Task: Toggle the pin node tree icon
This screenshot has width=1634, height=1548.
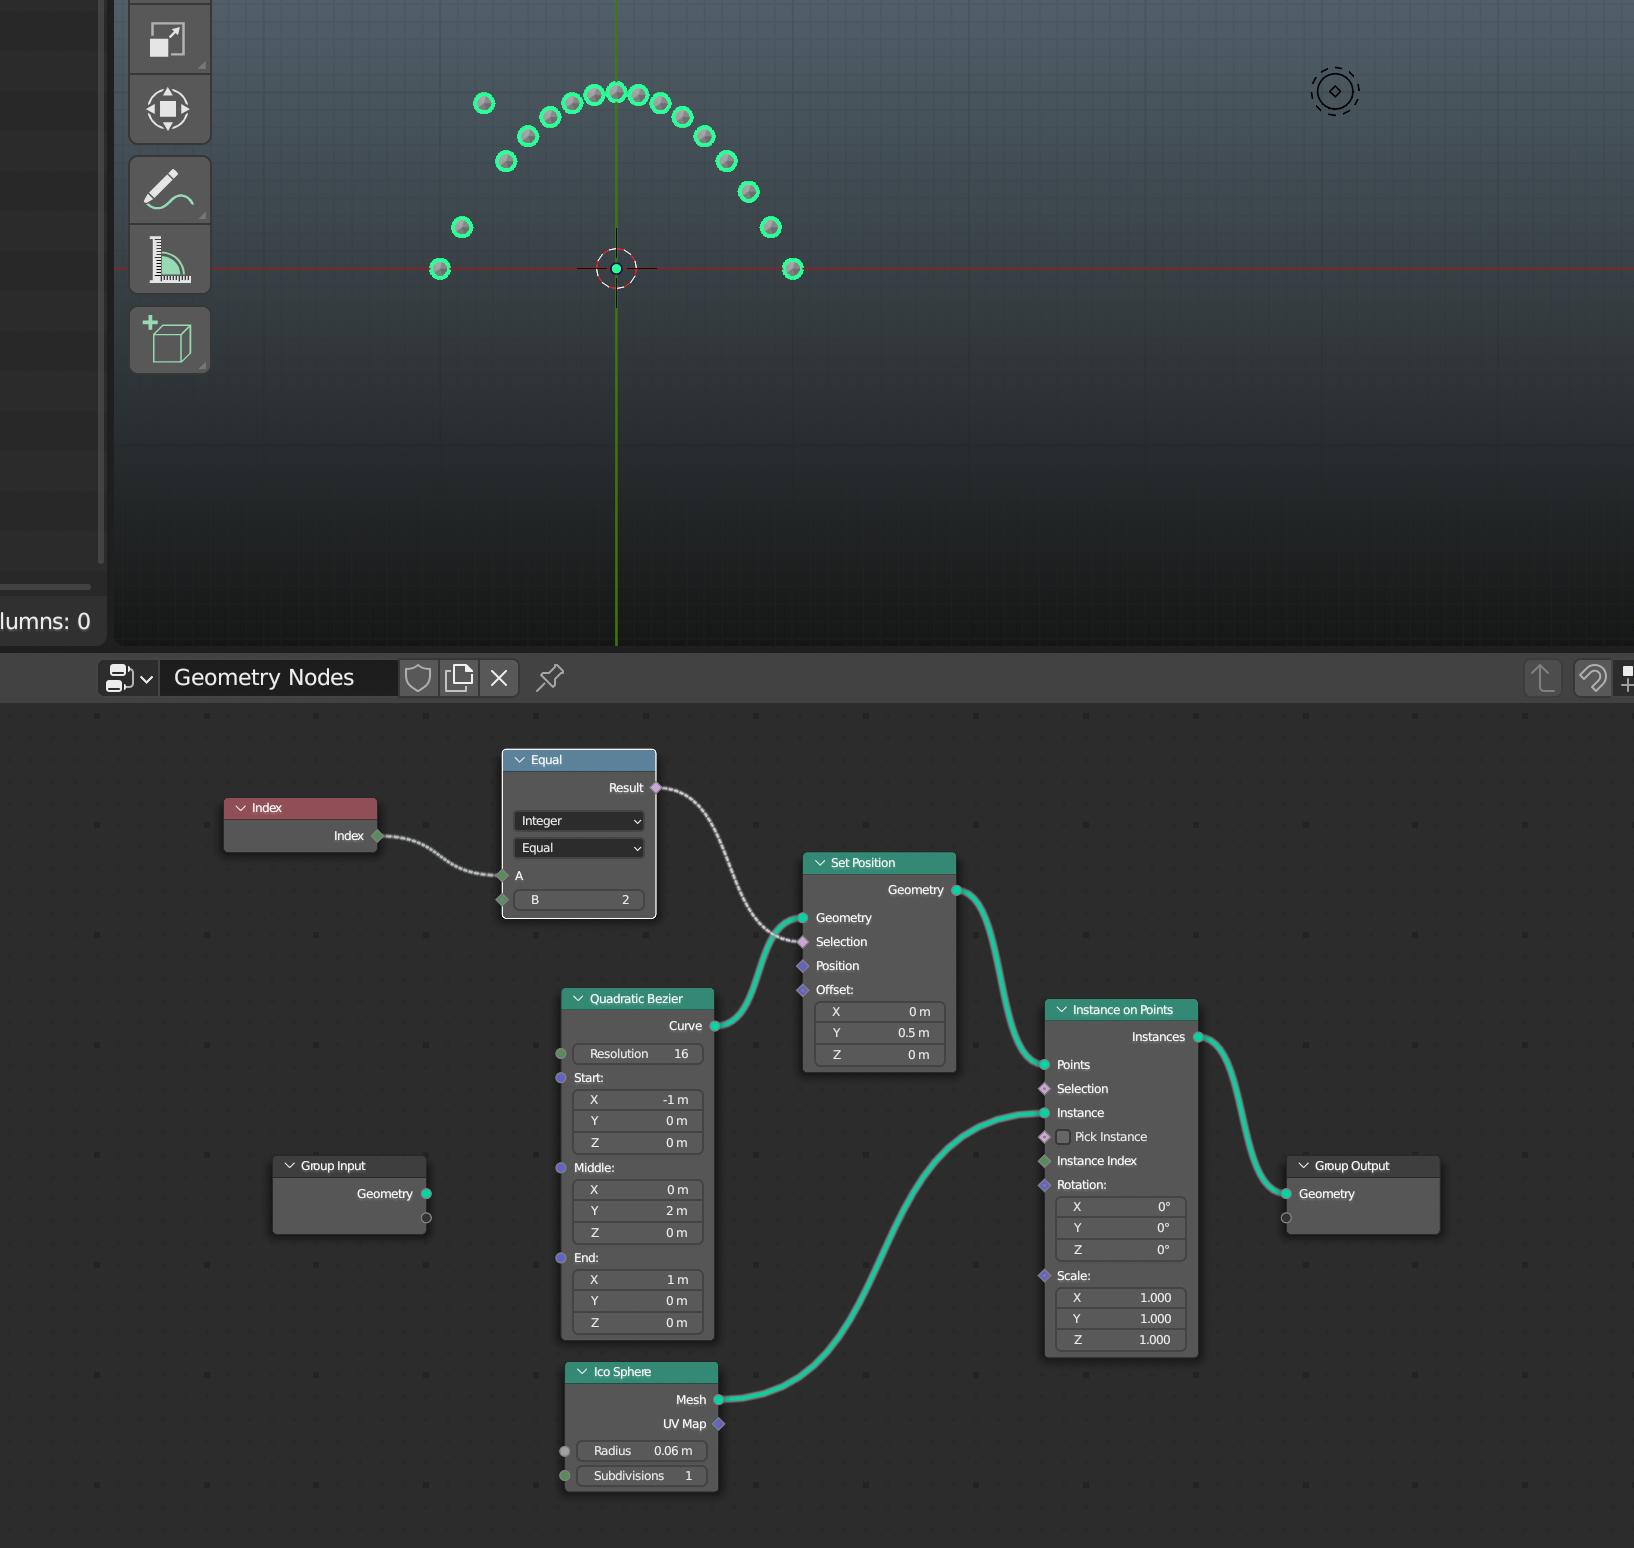Action: click(x=550, y=678)
